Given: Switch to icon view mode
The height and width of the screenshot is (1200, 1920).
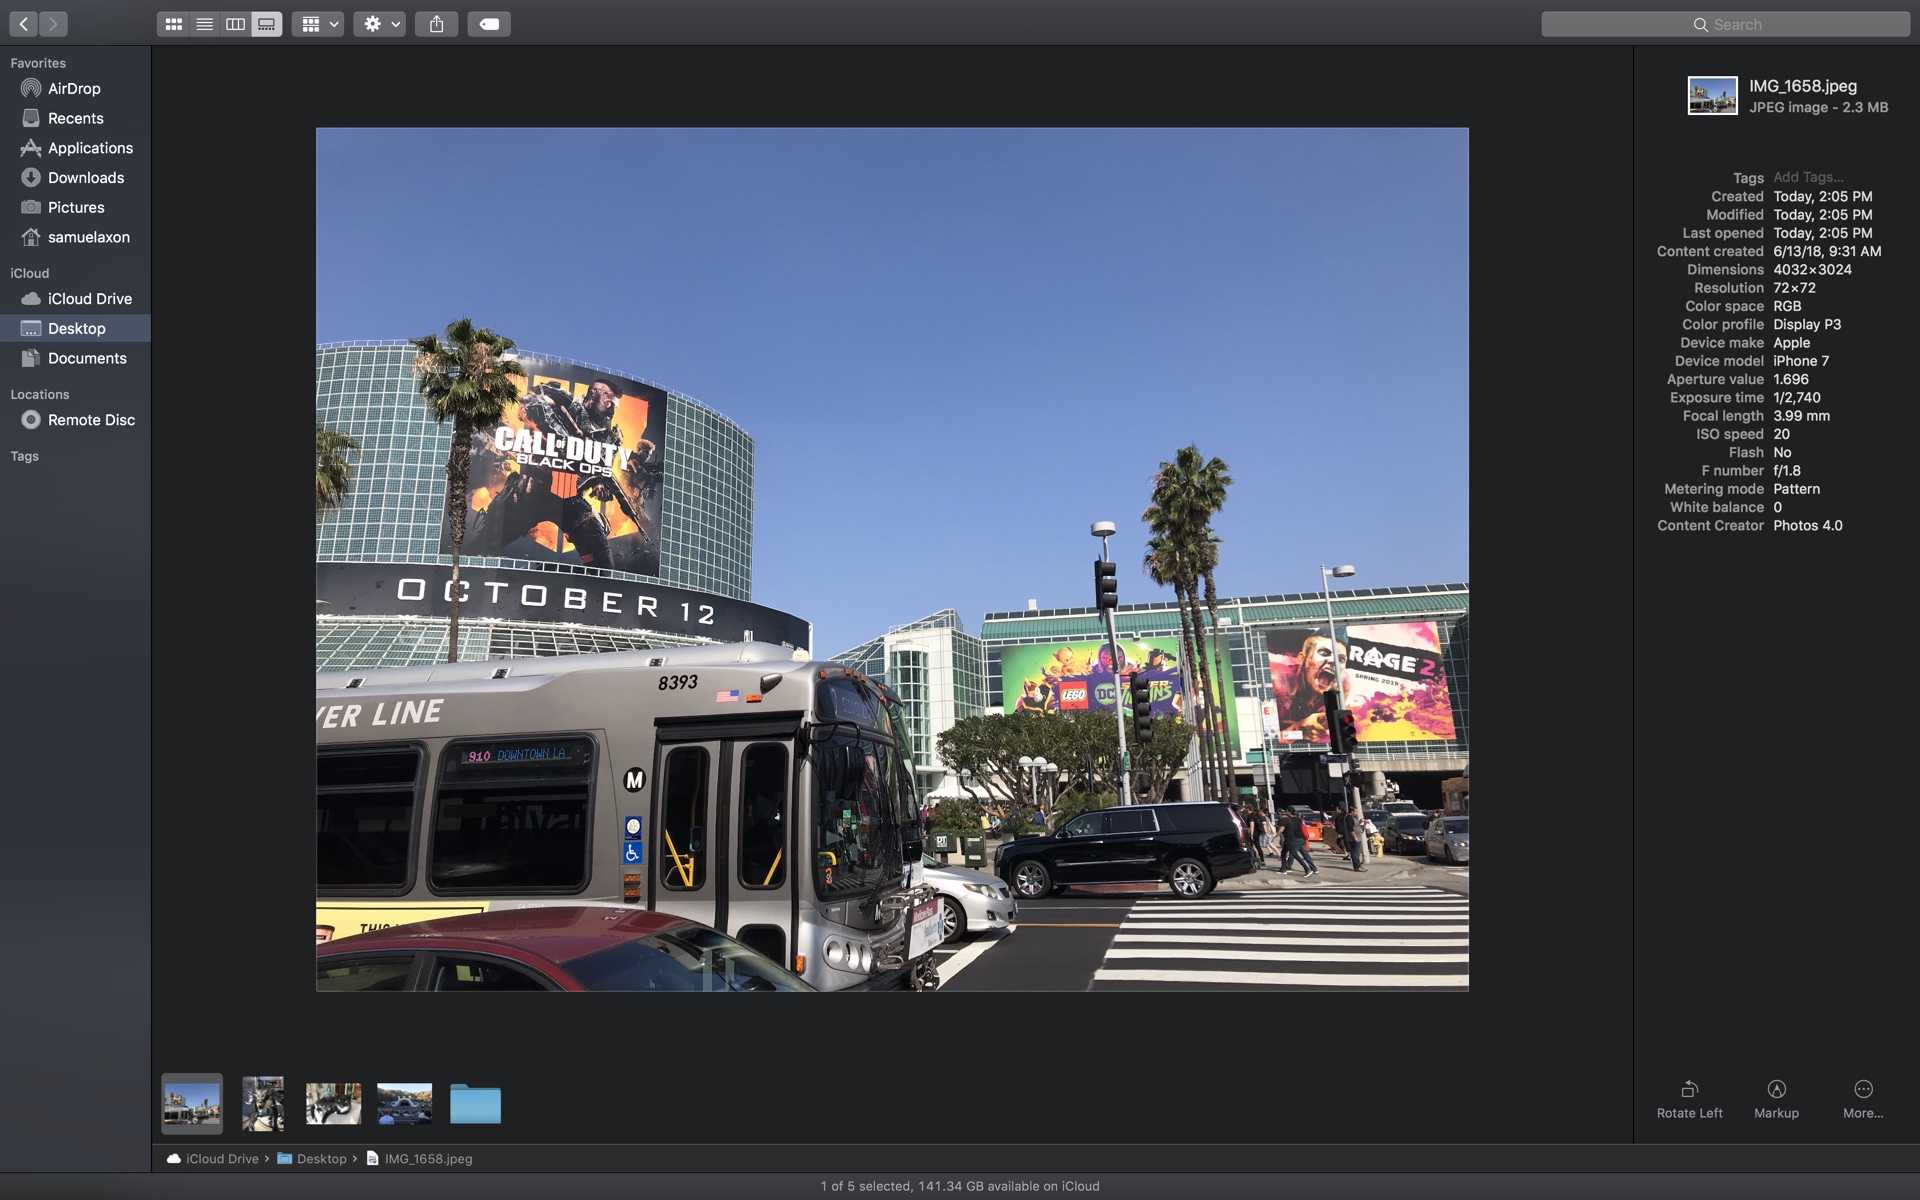Looking at the screenshot, I should 173,23.
